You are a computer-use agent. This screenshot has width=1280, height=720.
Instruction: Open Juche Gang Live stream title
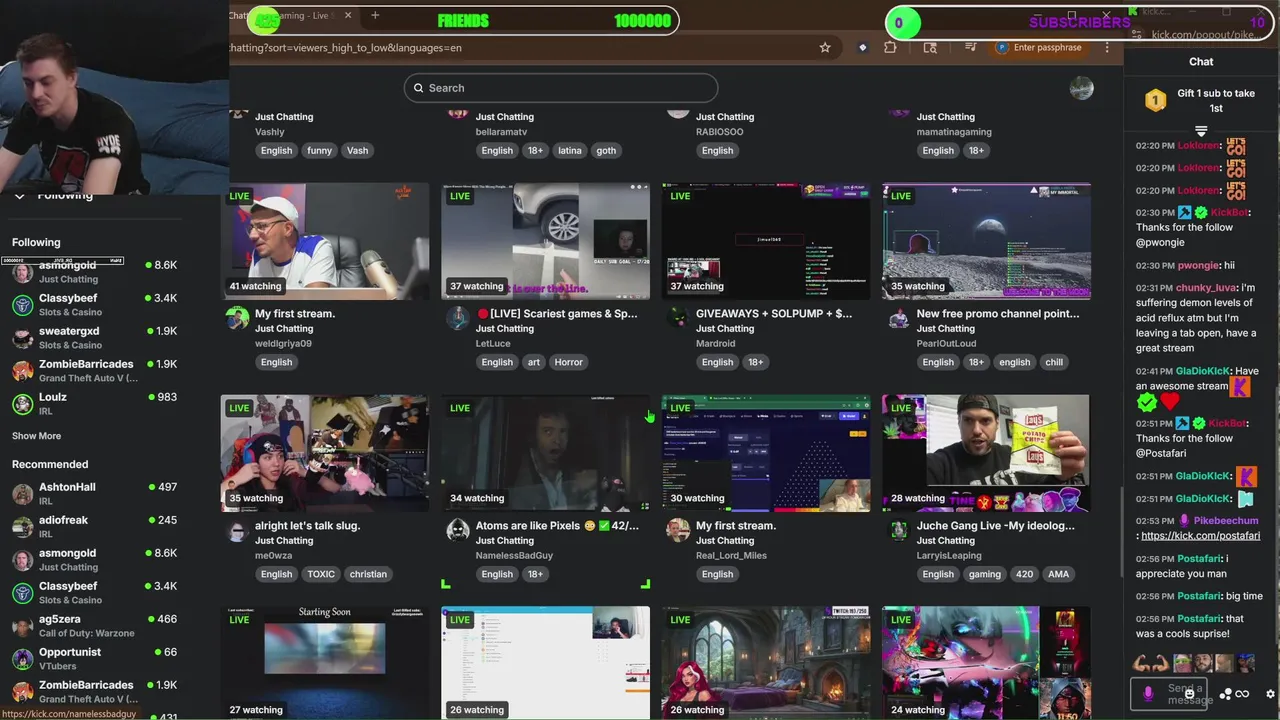click(996, 525)
